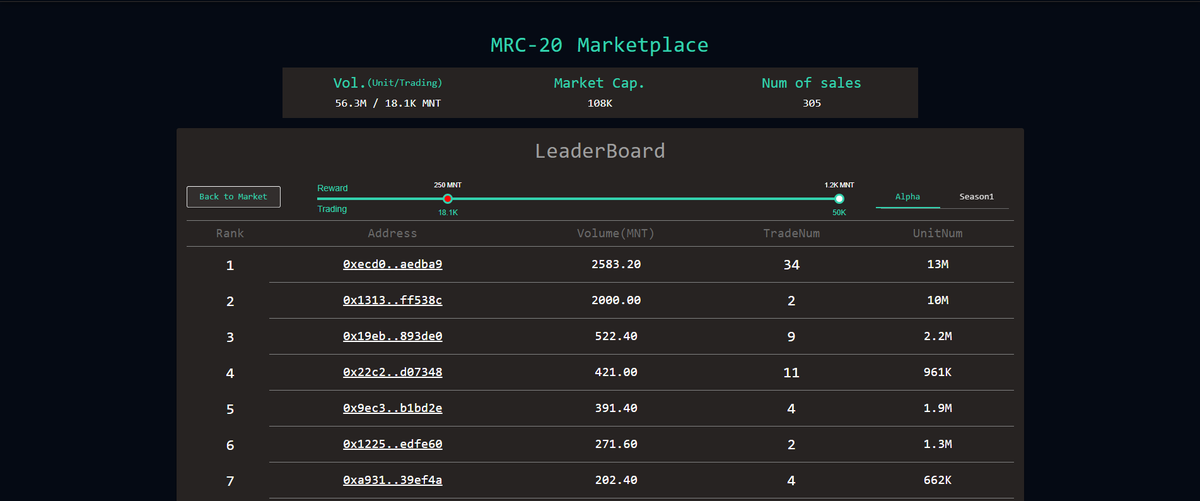Open address 0xa931..39ef4a
Screen dimensions: 1200x501
(392, 481)
